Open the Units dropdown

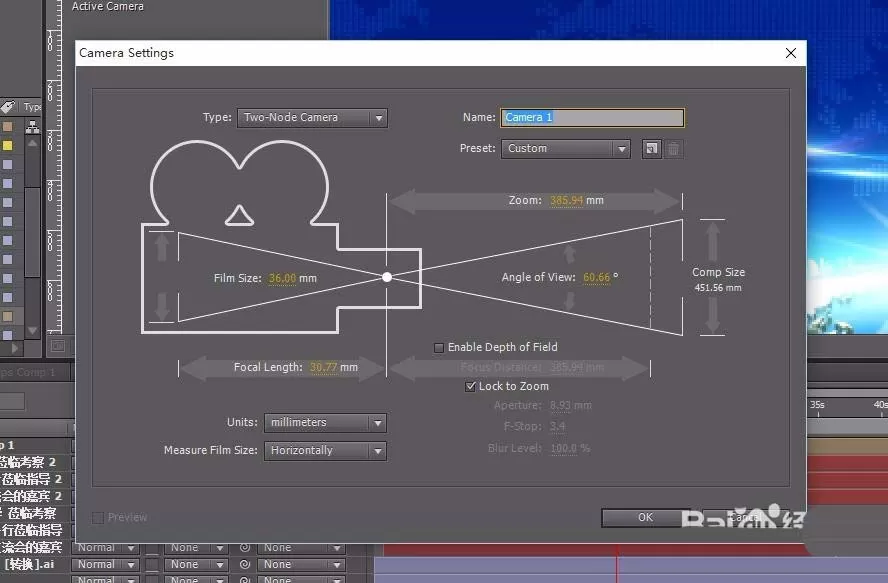(325, 423)
